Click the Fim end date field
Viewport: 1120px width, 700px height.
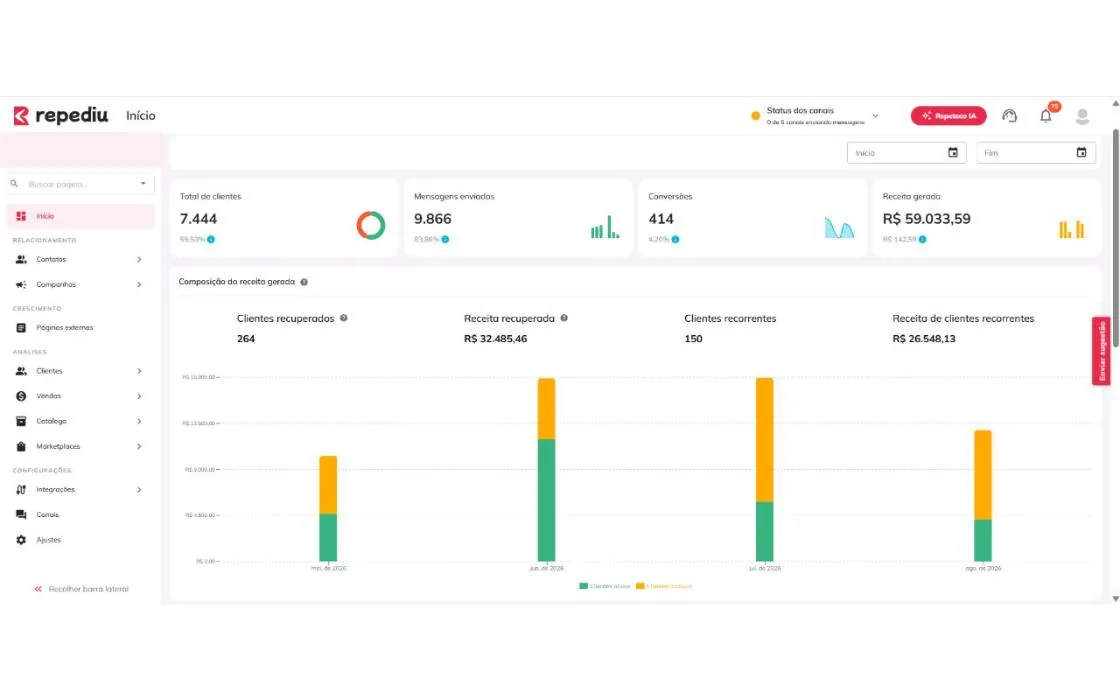[1036, 153]
